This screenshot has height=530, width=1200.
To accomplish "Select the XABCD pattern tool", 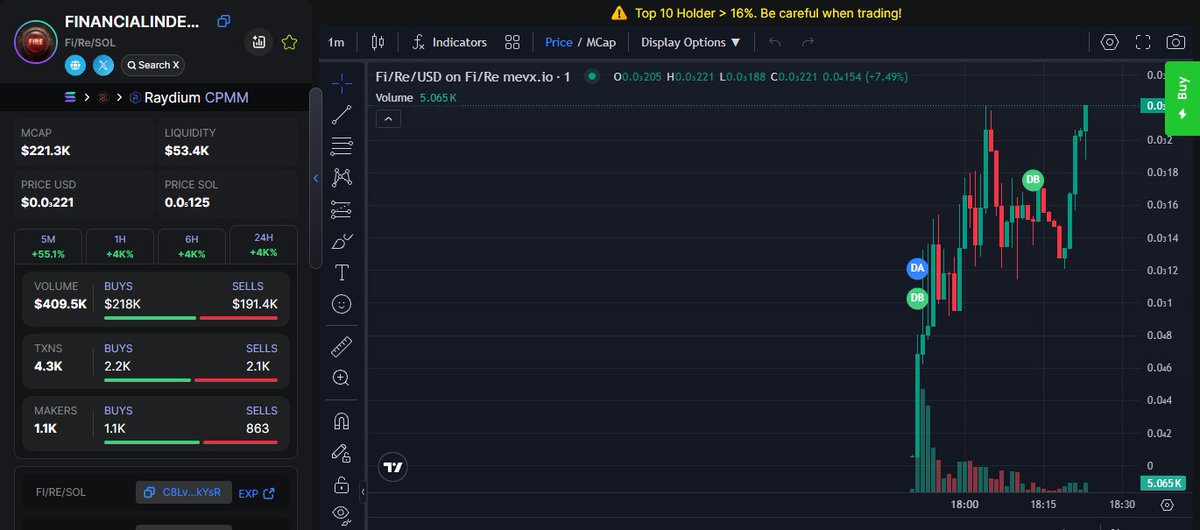I will (342, 178).
